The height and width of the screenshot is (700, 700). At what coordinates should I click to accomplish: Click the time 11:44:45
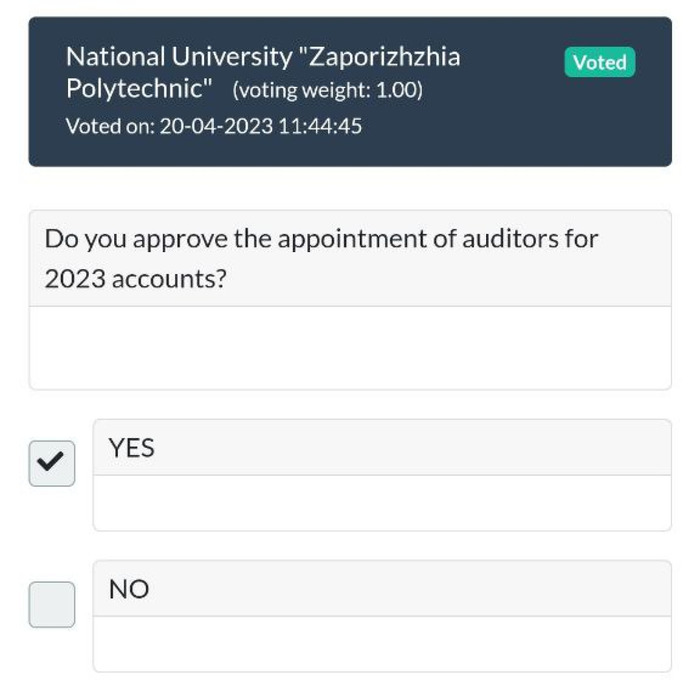(320, 126)
